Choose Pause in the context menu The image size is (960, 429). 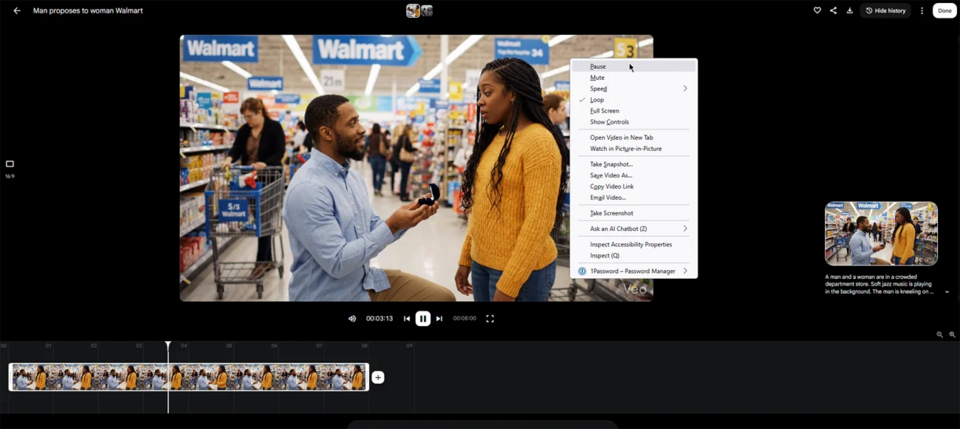[634, 66]
